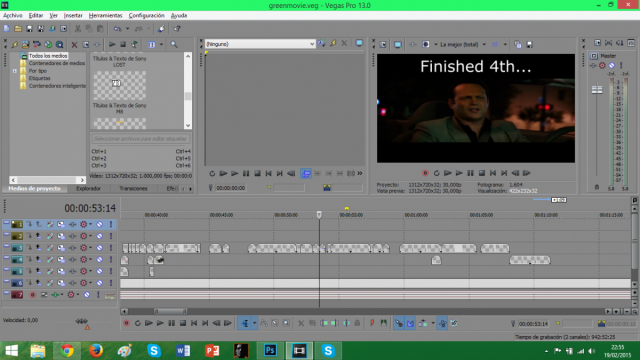Arm track 7 for record
The image size is (640, 360).
point(33,295)
